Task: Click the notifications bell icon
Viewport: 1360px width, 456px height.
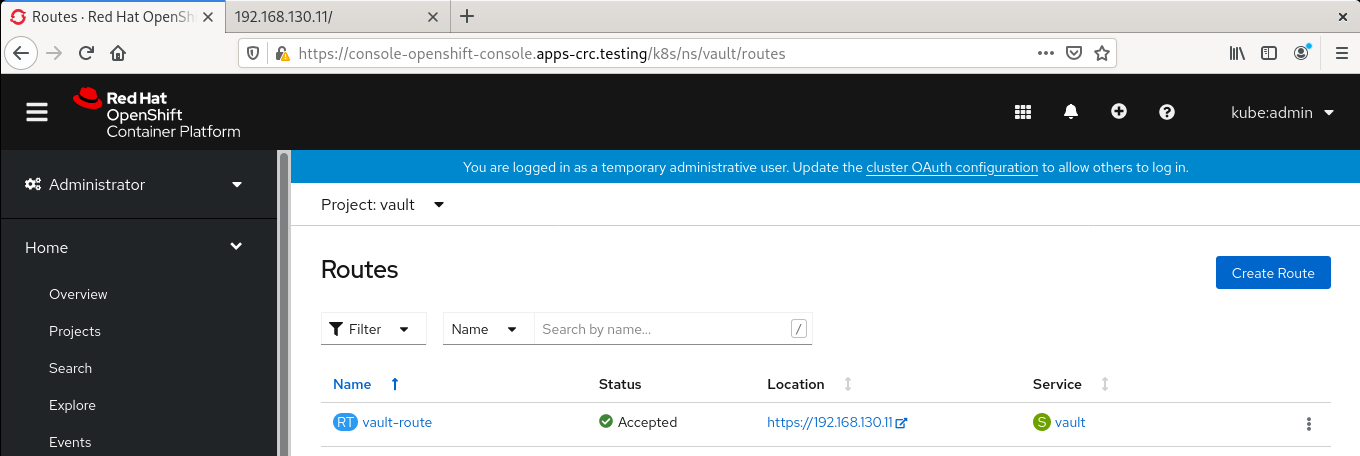Action: point(1071,112)
